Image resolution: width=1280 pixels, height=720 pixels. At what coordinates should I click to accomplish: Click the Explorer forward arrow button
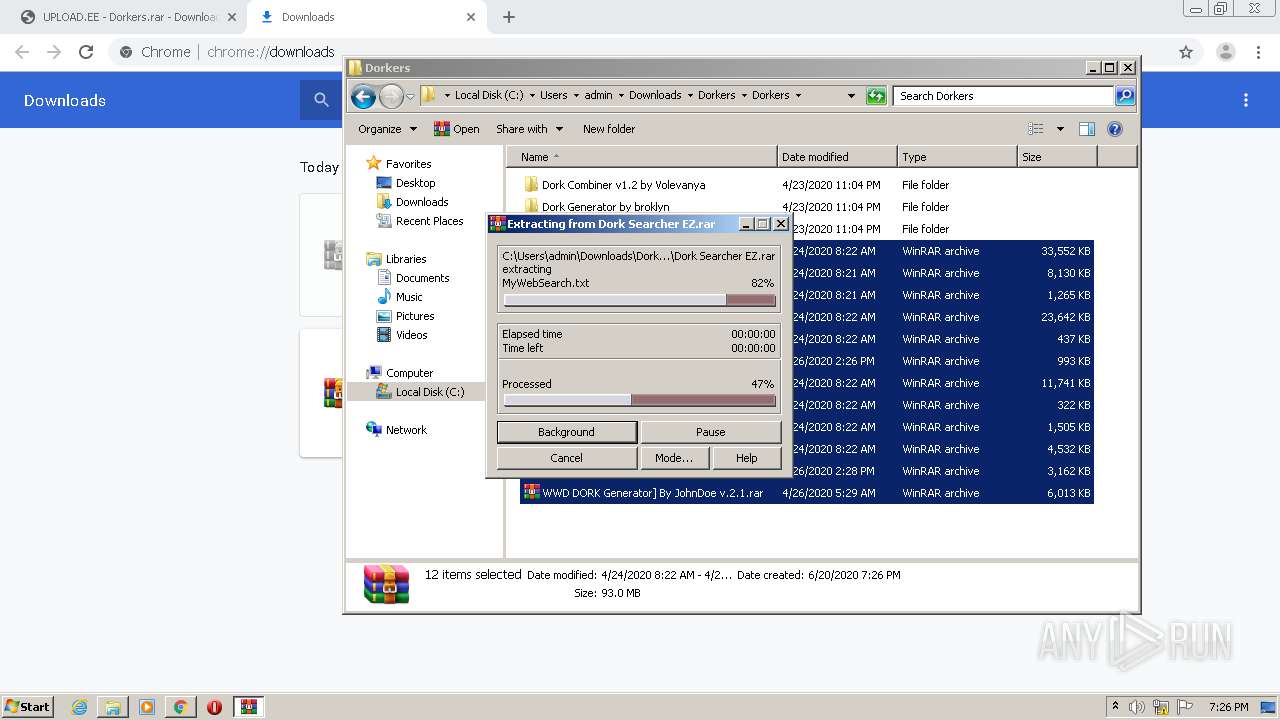pos(391,96)
